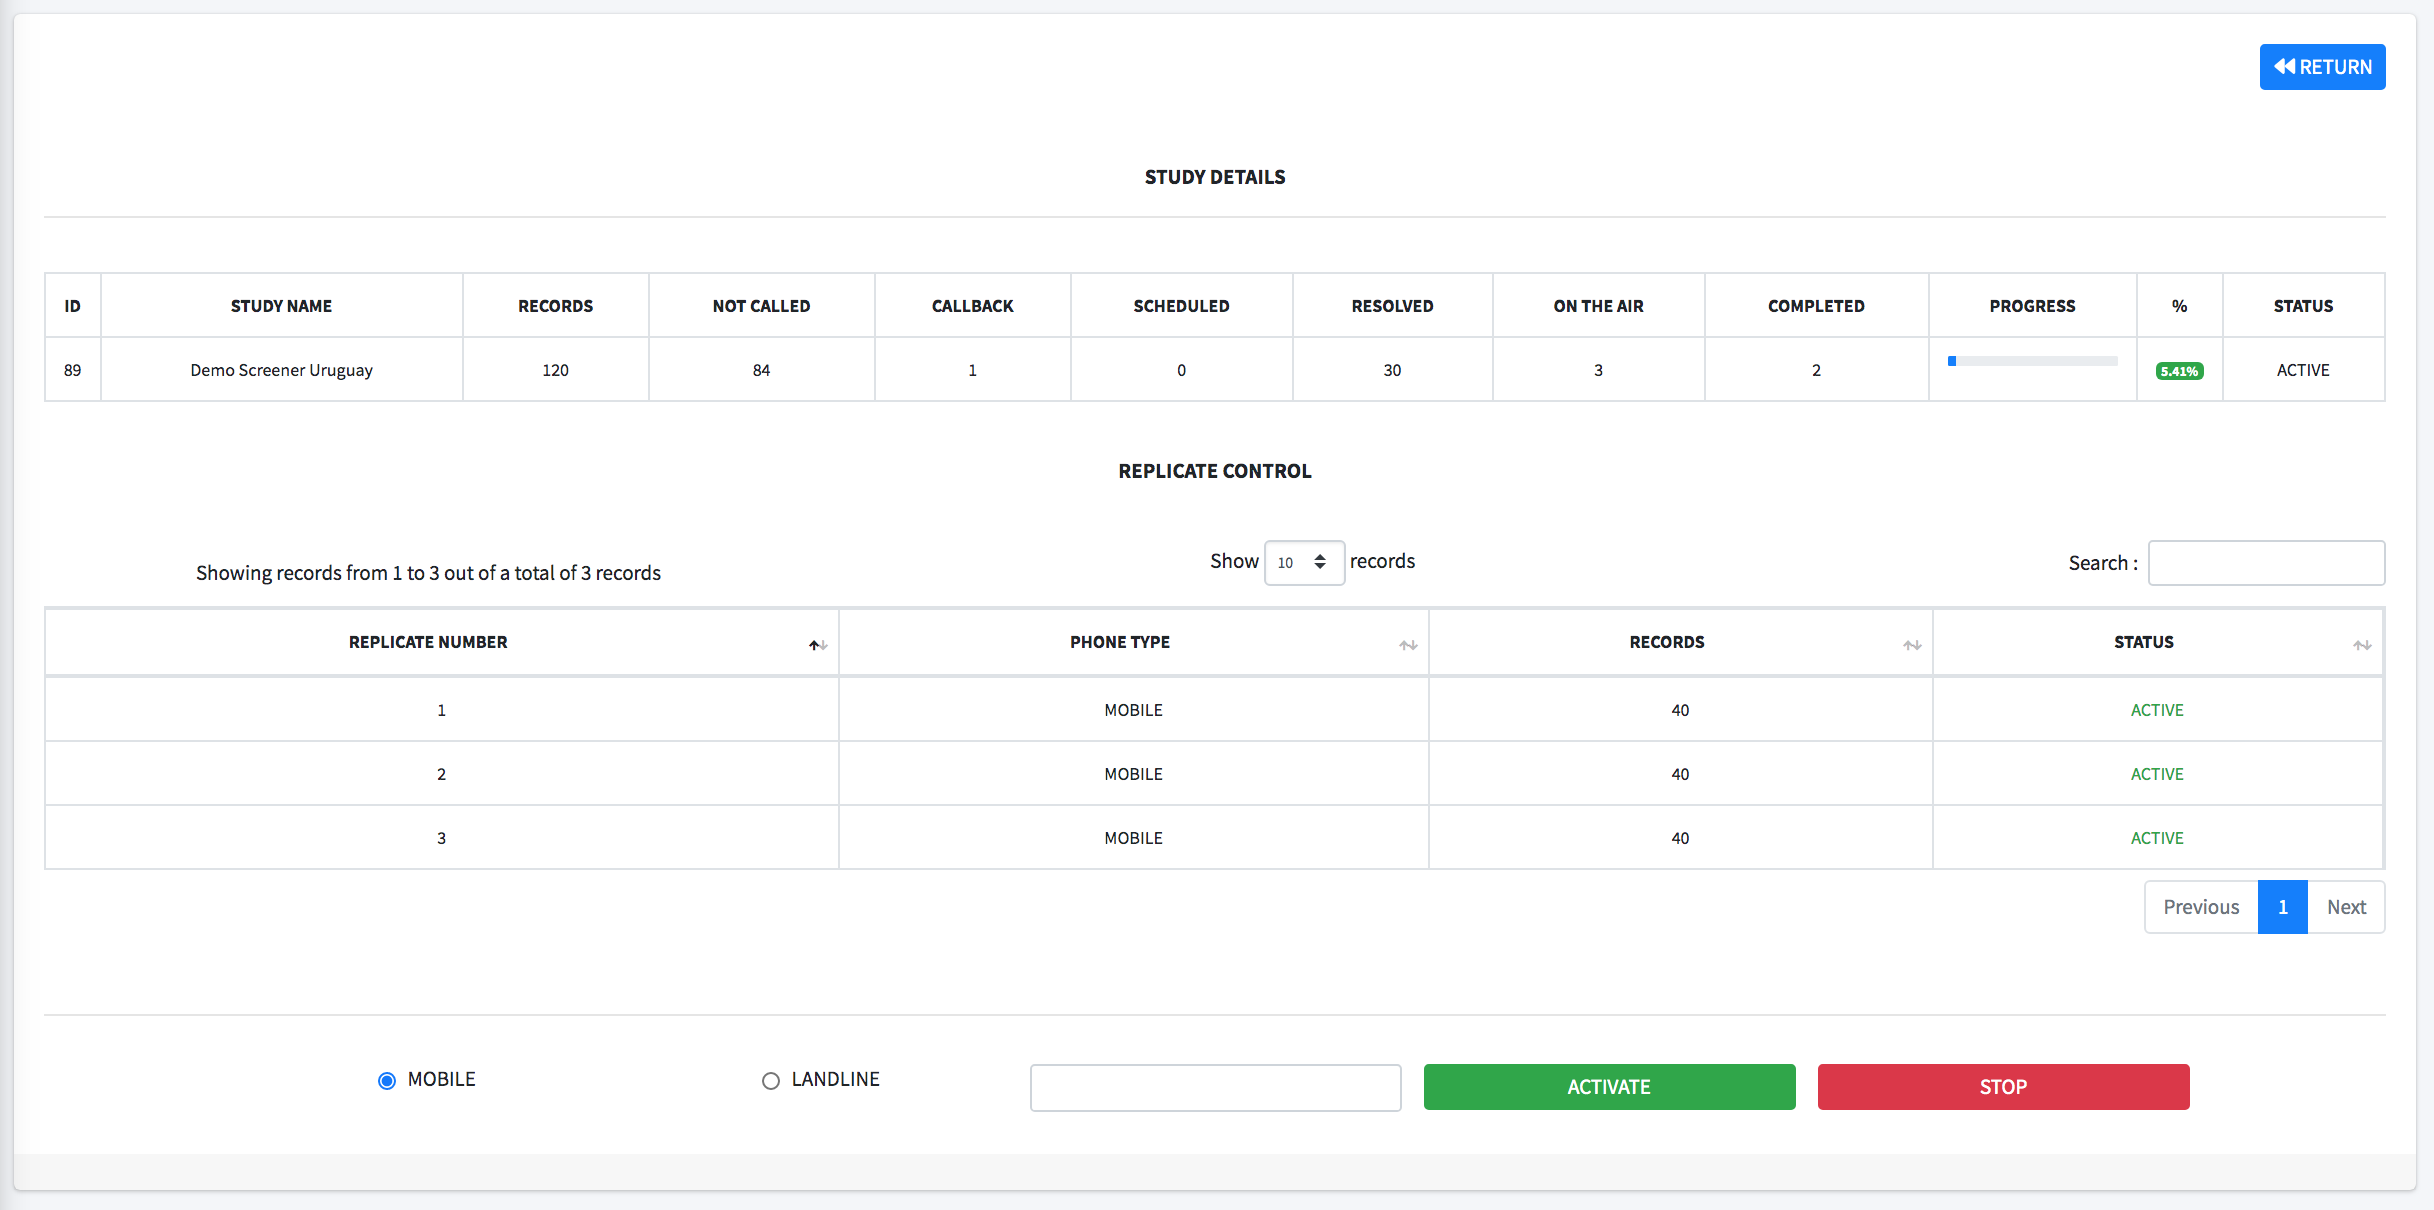Open the Show records count dropdown
The width and height of the screenshot is (2434, 1210).
pyautogui.click(x=1304, y=563)
